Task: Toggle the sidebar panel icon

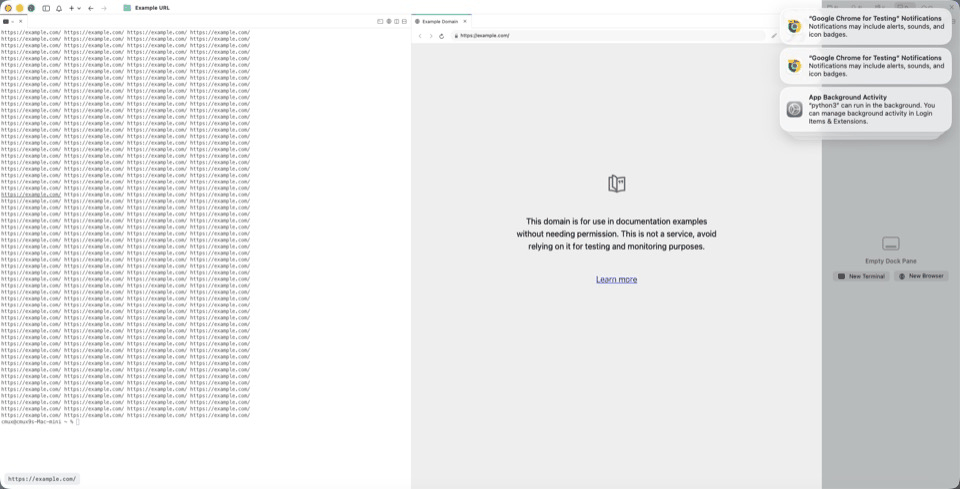Action: pyautogui.click(x=46, y=8)
